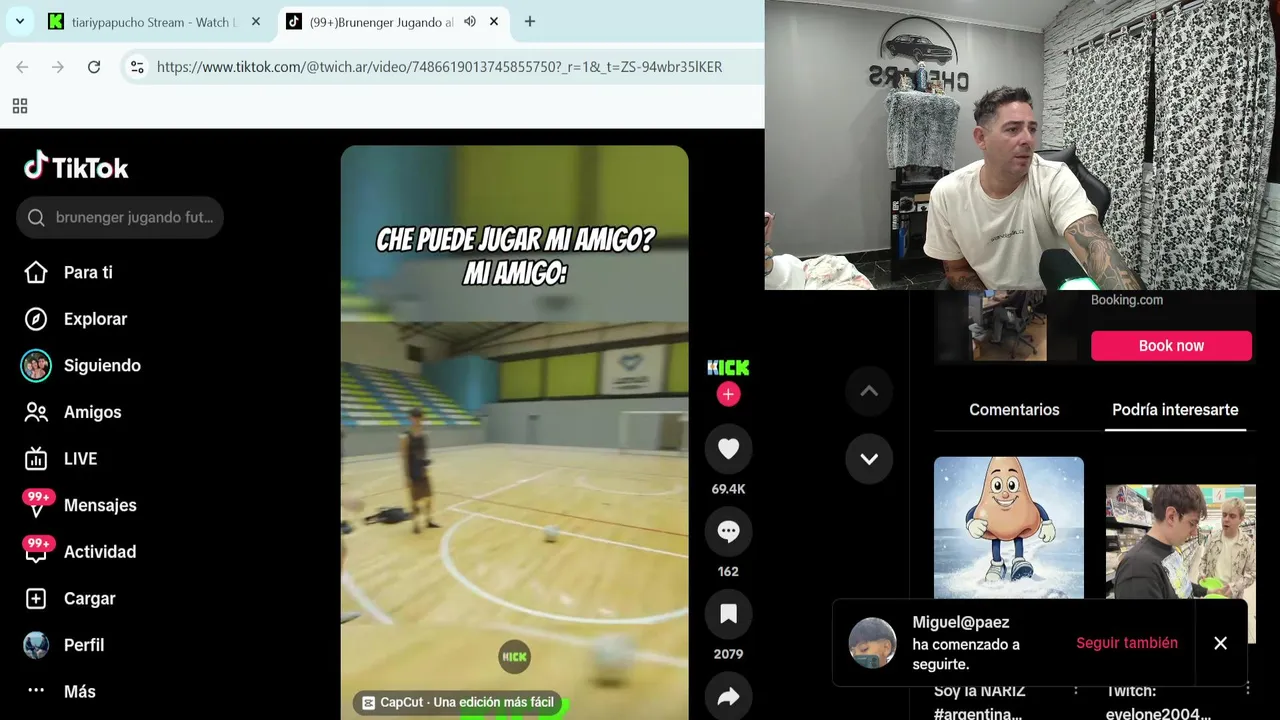
Task: Open the Booking.com ad image thumbnail
Action: pos(1006,325)
